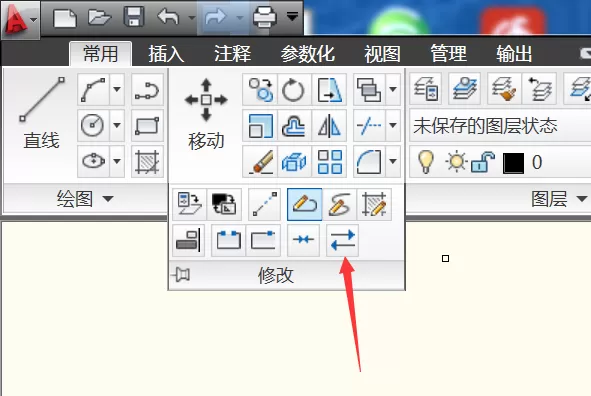Select the Polyline tool
Screen dimensions: 591x396
click(147, 90)
